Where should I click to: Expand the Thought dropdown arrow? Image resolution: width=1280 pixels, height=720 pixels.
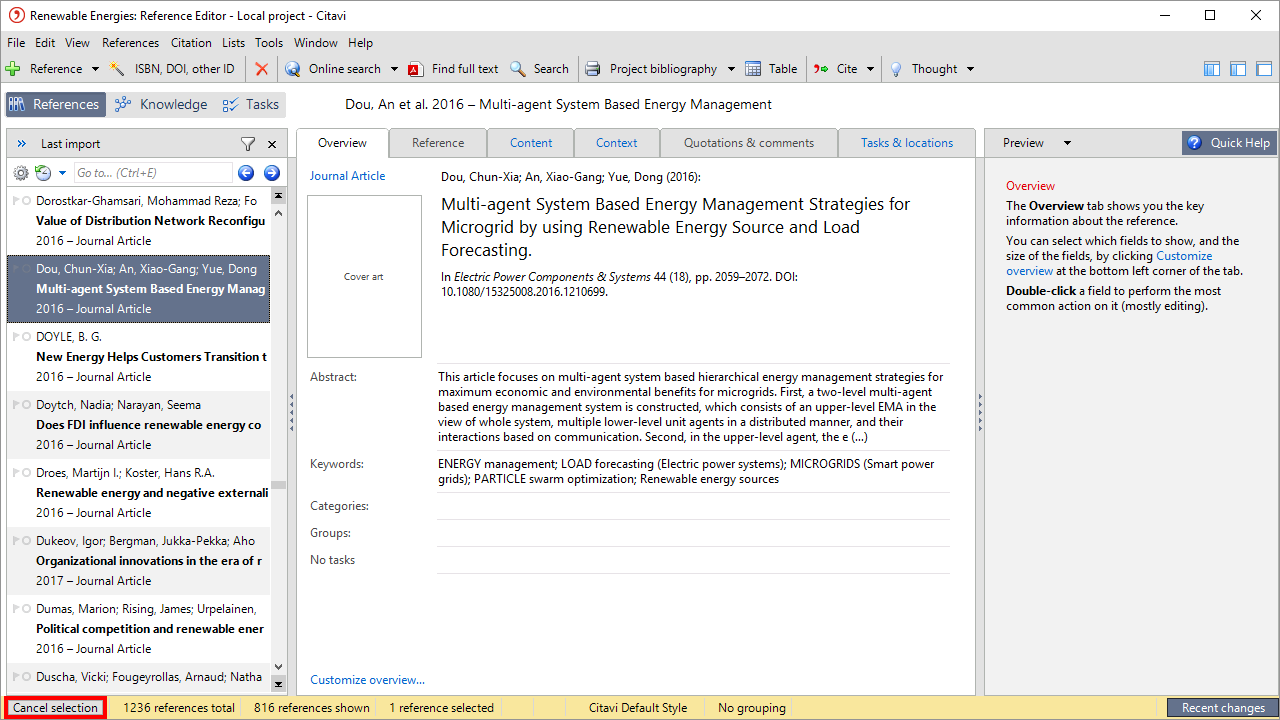click(970, 69)
